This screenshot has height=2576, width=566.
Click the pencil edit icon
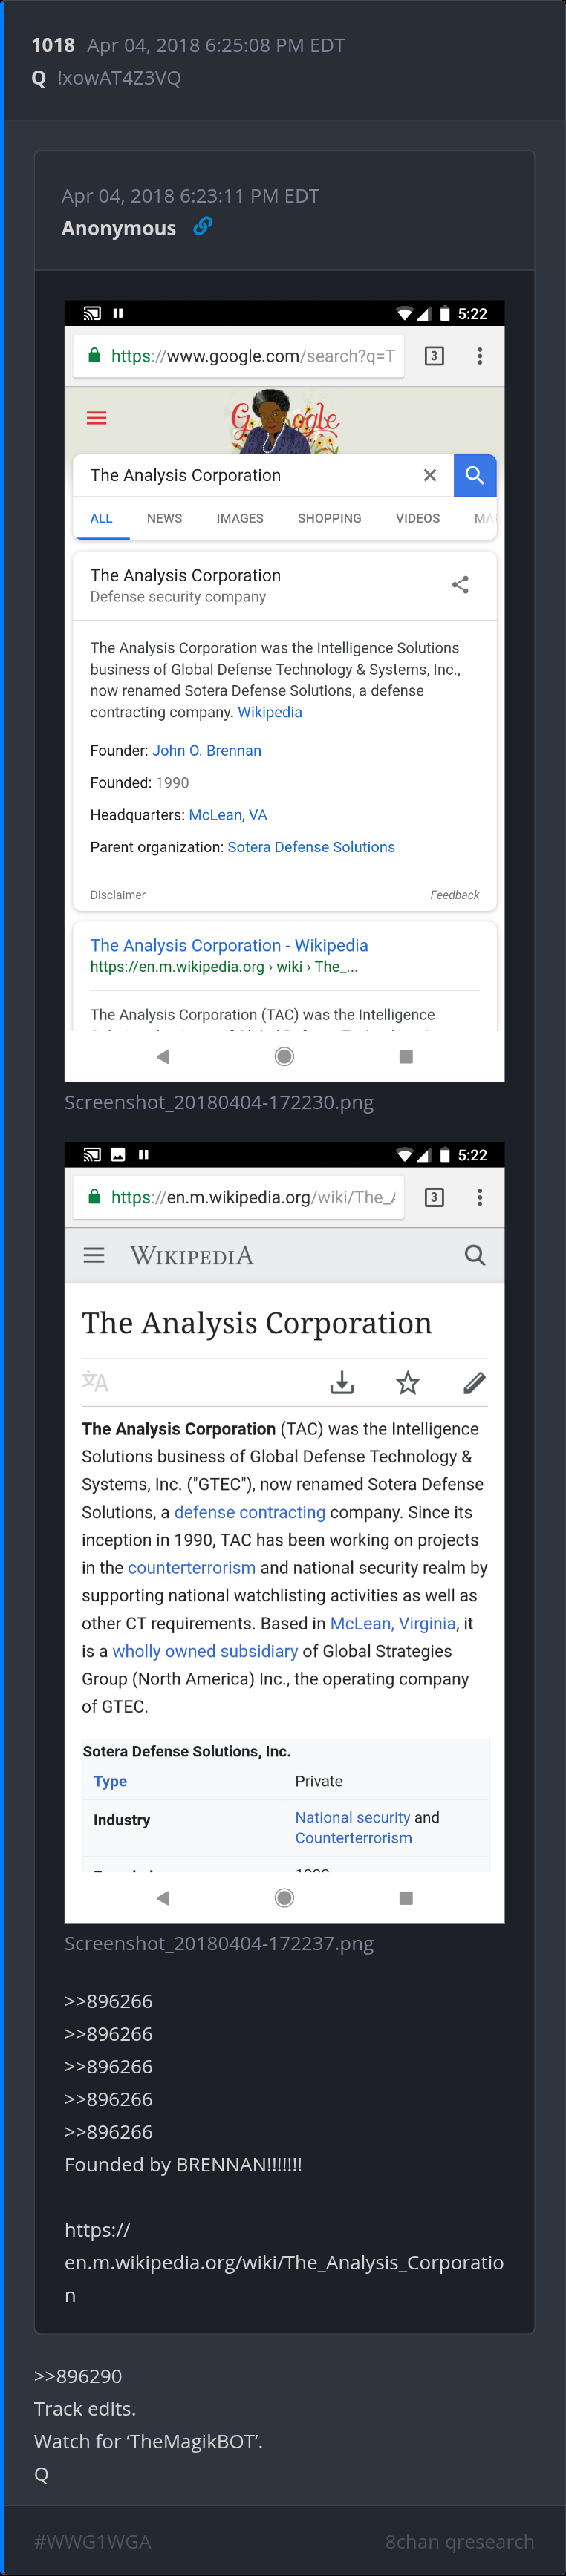(474, 1382)
